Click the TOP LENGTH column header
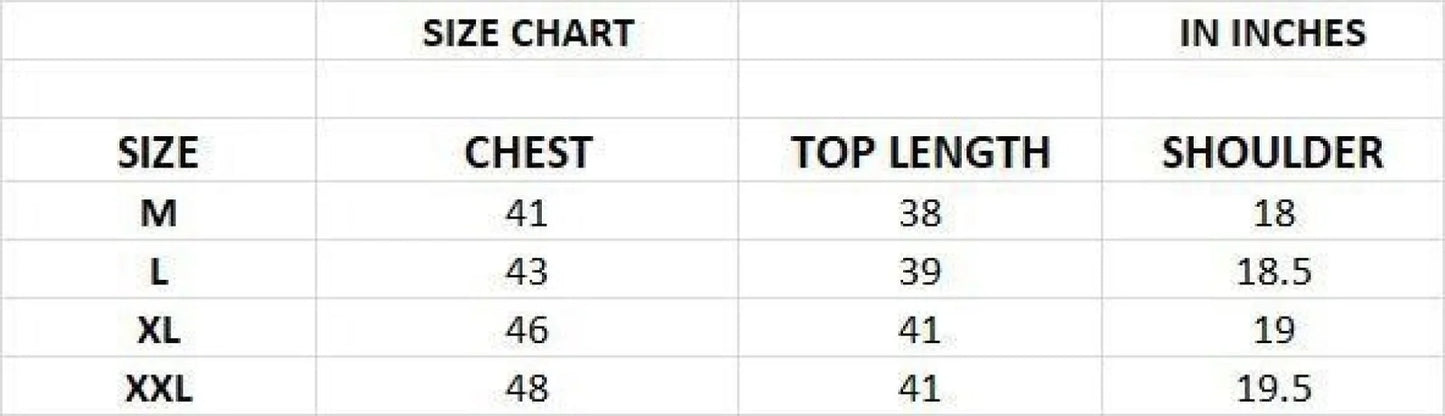1445x416 pixels. coord(920,153)
